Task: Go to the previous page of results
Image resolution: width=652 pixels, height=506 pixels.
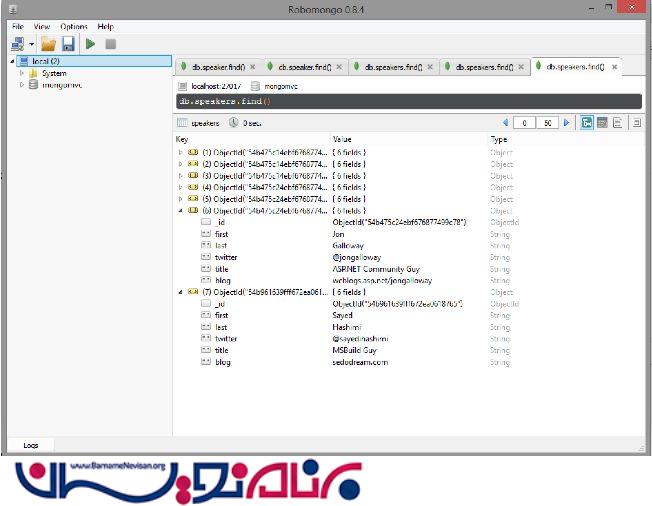Action: [505, 123]
